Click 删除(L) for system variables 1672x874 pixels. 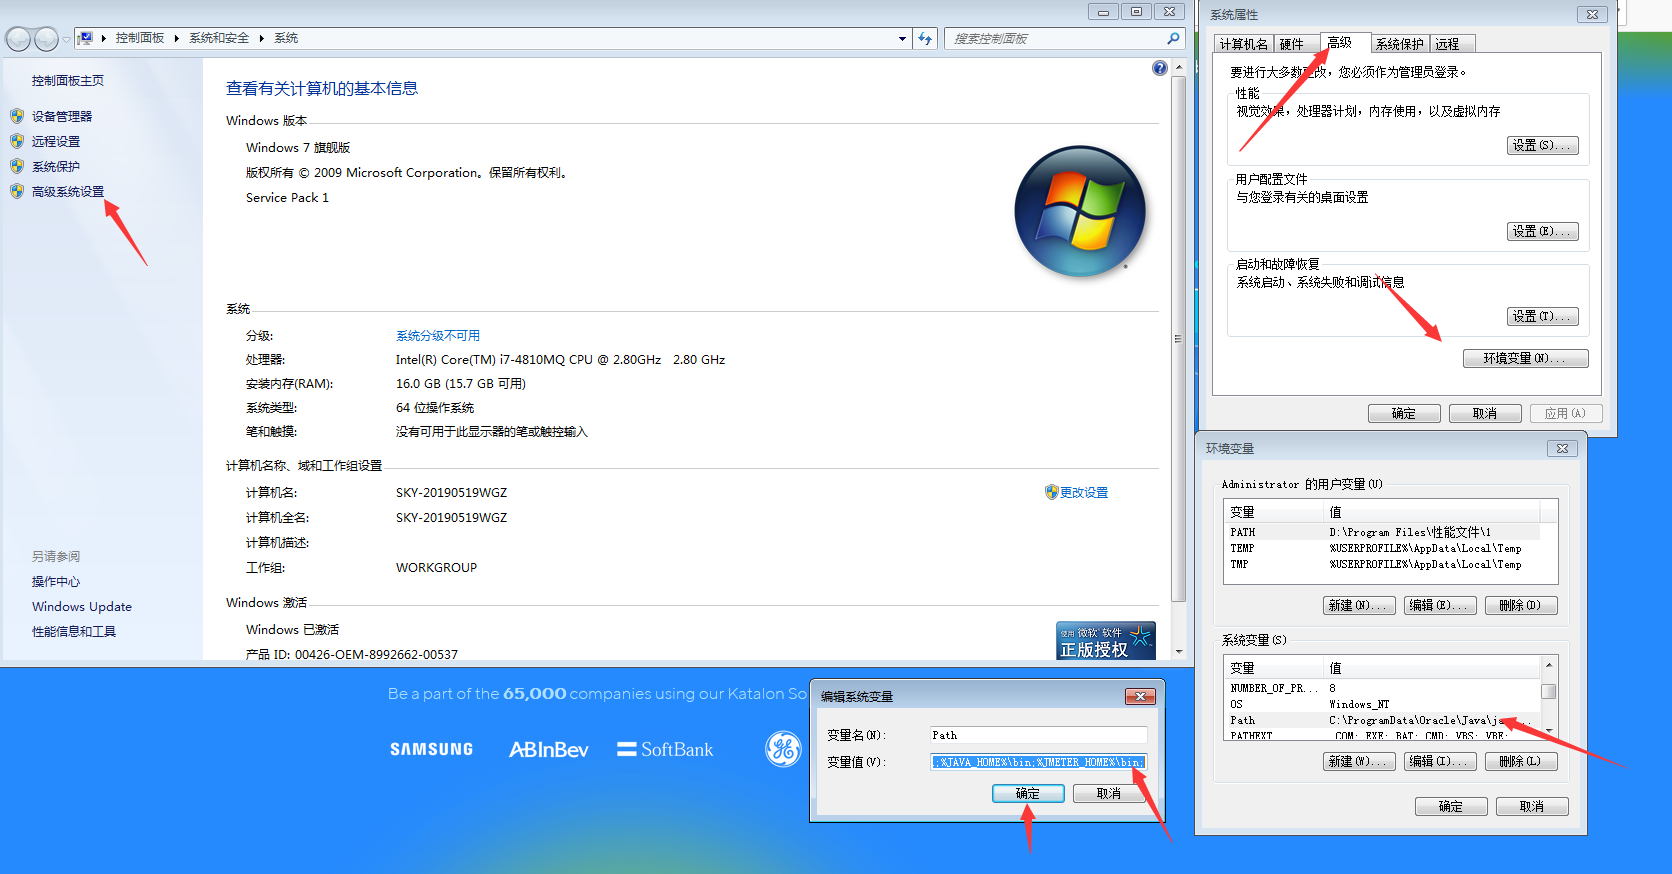coord(1521,762)
